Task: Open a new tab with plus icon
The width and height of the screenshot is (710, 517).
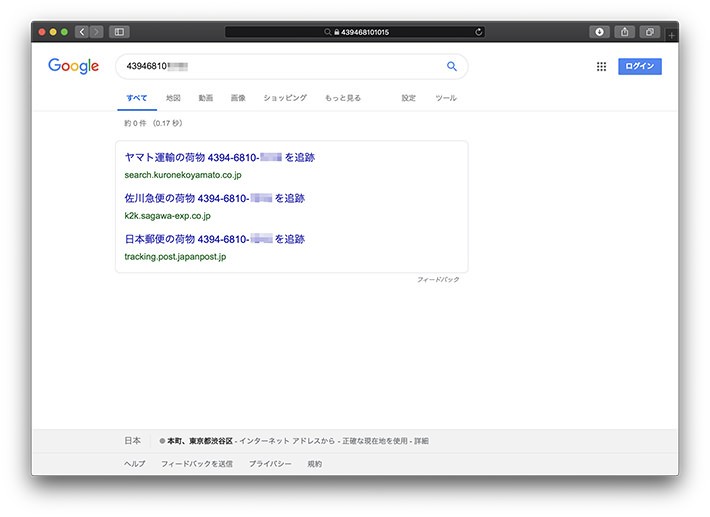Action: 672,35
